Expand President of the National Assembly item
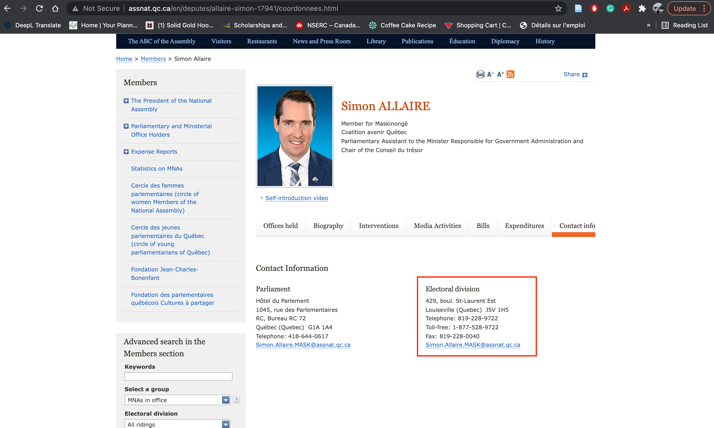Viewport: 714px width, 428px height. (x=126, y=101)
